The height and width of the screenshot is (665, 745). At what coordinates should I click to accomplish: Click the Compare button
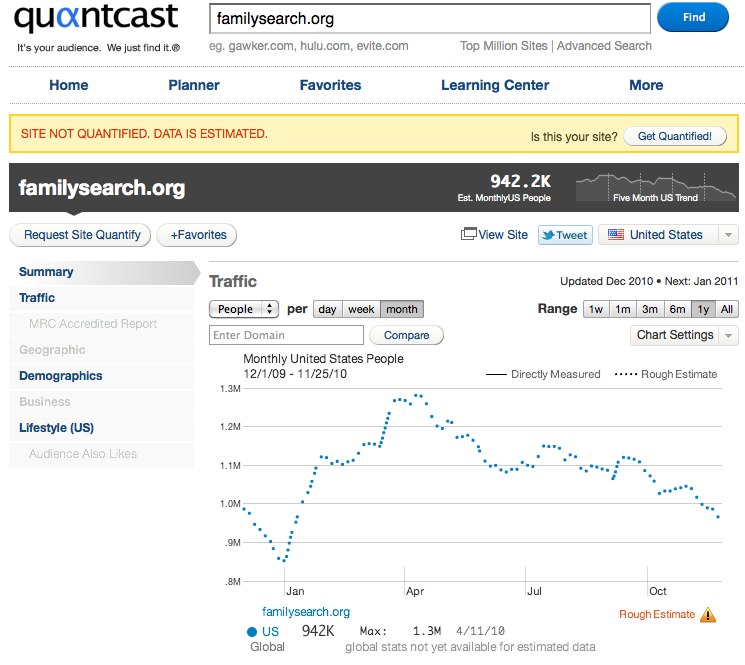coord(406,335)
